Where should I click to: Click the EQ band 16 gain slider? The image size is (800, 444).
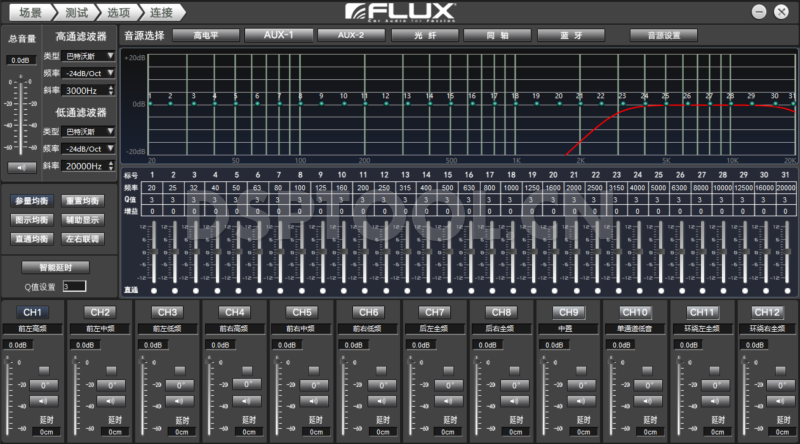pyautogui.click(x=470, y=253)
